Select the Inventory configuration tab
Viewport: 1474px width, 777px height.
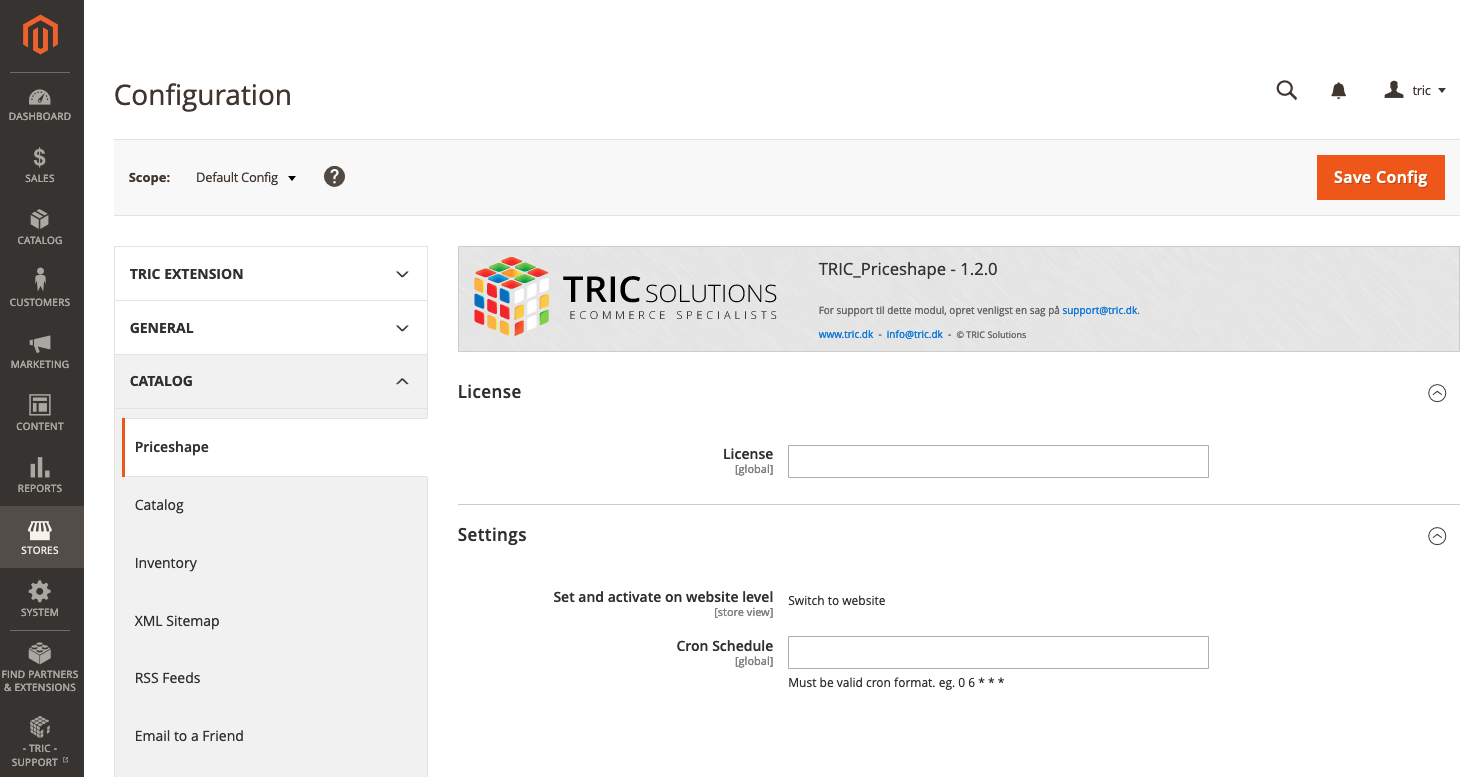pyautogui.click(x=166, y=563)
